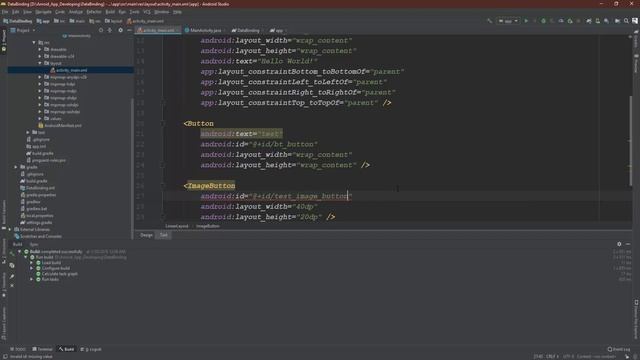Viewport: 640px width, 360px height.
Task: Sync project with Gradle files icon
Action: tap(589, 21)
